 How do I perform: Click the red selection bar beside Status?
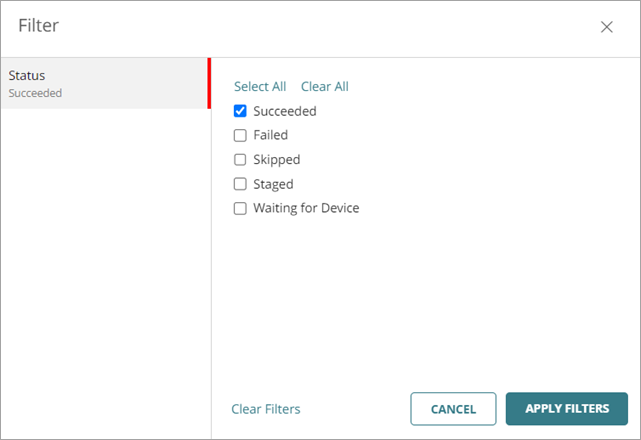click(x=209, y=83)
